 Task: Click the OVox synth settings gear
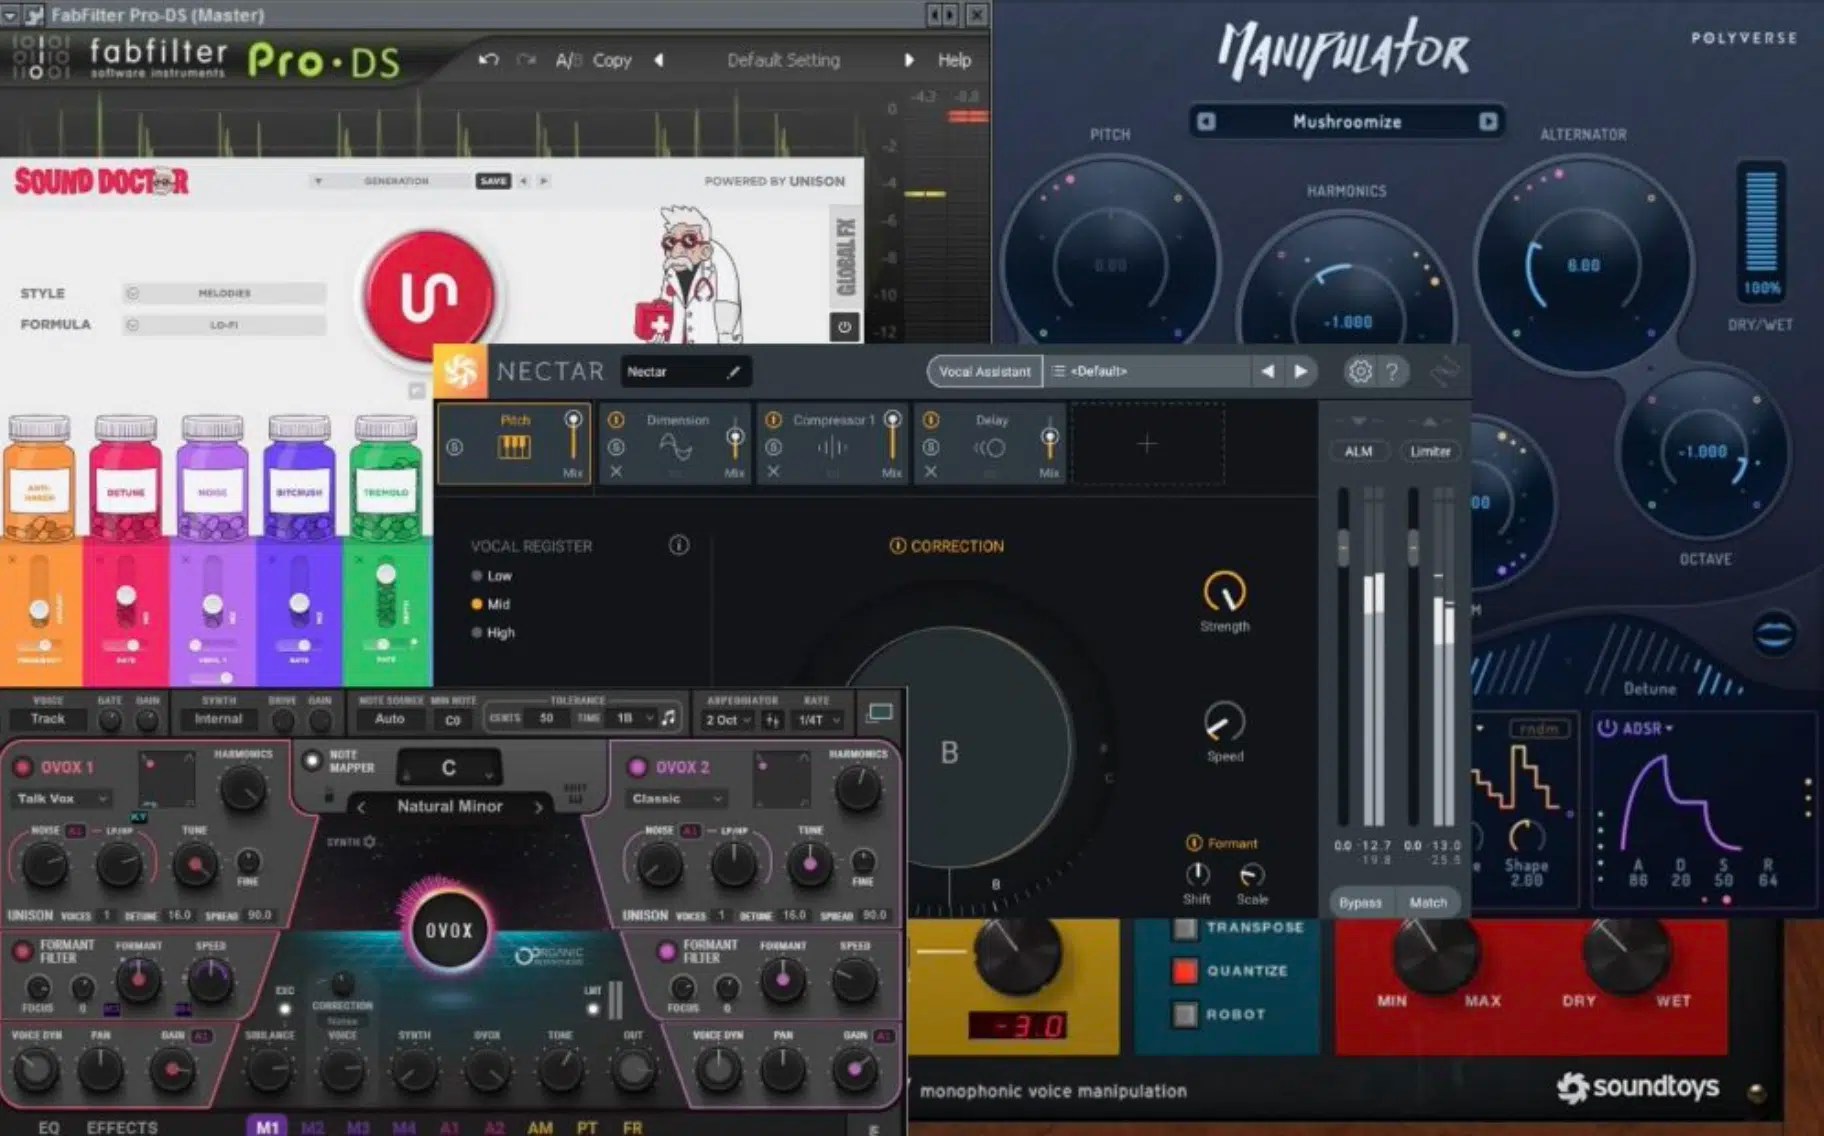click(370, 842)
